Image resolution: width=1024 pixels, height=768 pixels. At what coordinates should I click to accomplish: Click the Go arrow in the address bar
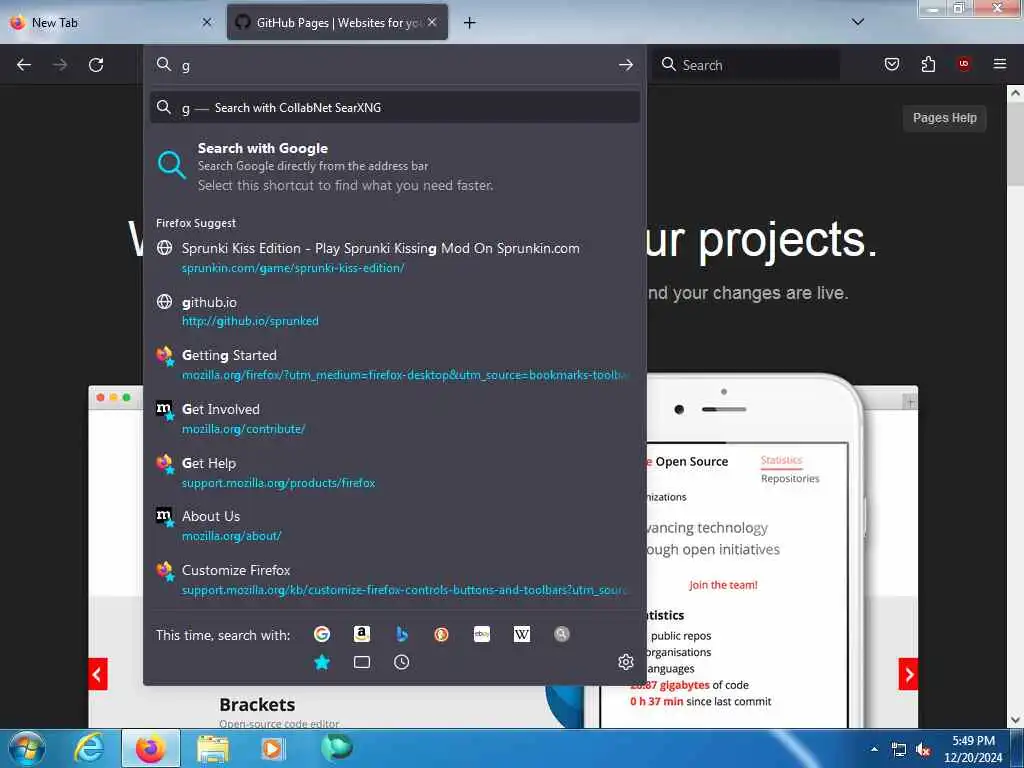(626, 65)
